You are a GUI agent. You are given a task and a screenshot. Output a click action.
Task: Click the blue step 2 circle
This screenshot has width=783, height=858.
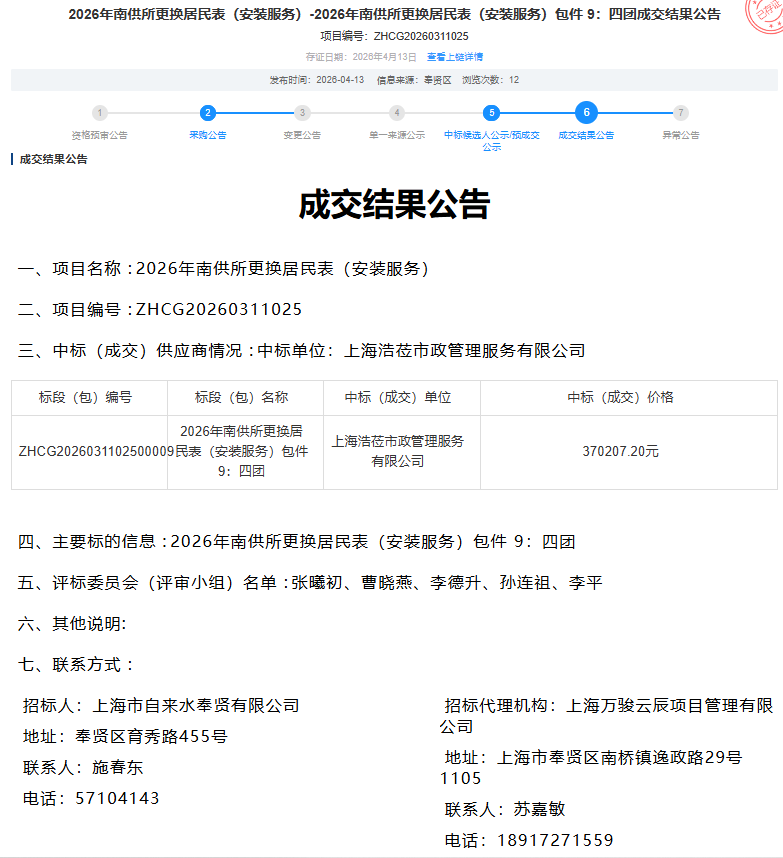[x=207, y=113]
